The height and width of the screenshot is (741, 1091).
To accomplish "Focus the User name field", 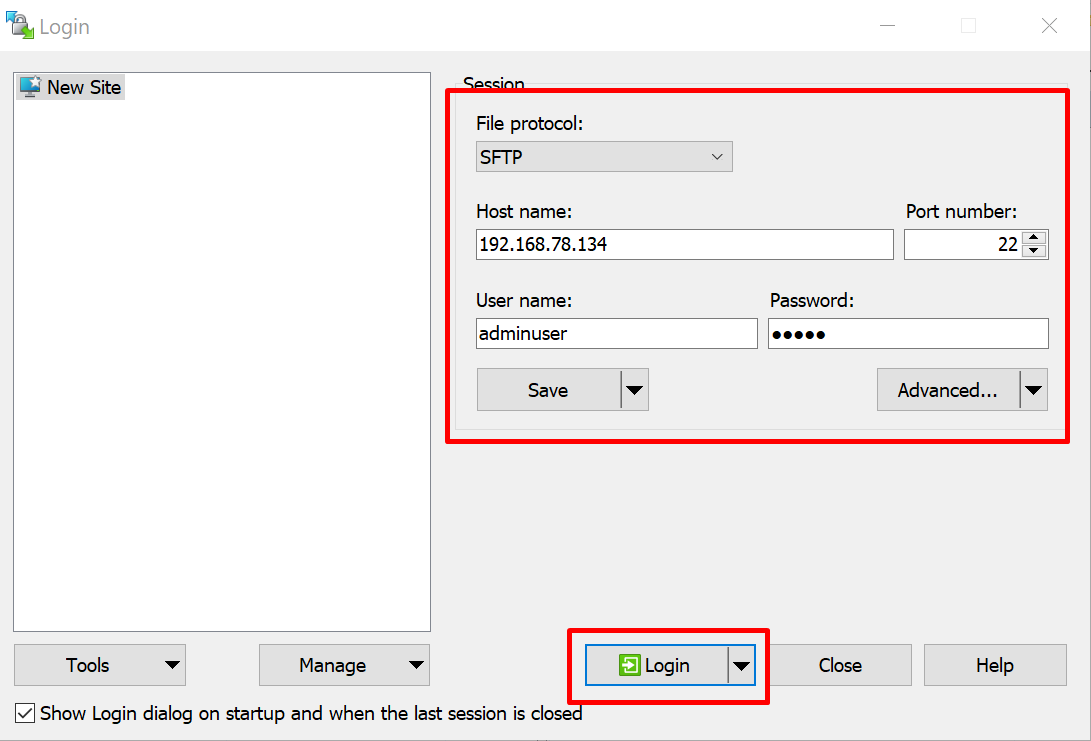I will tap(616, 334).
